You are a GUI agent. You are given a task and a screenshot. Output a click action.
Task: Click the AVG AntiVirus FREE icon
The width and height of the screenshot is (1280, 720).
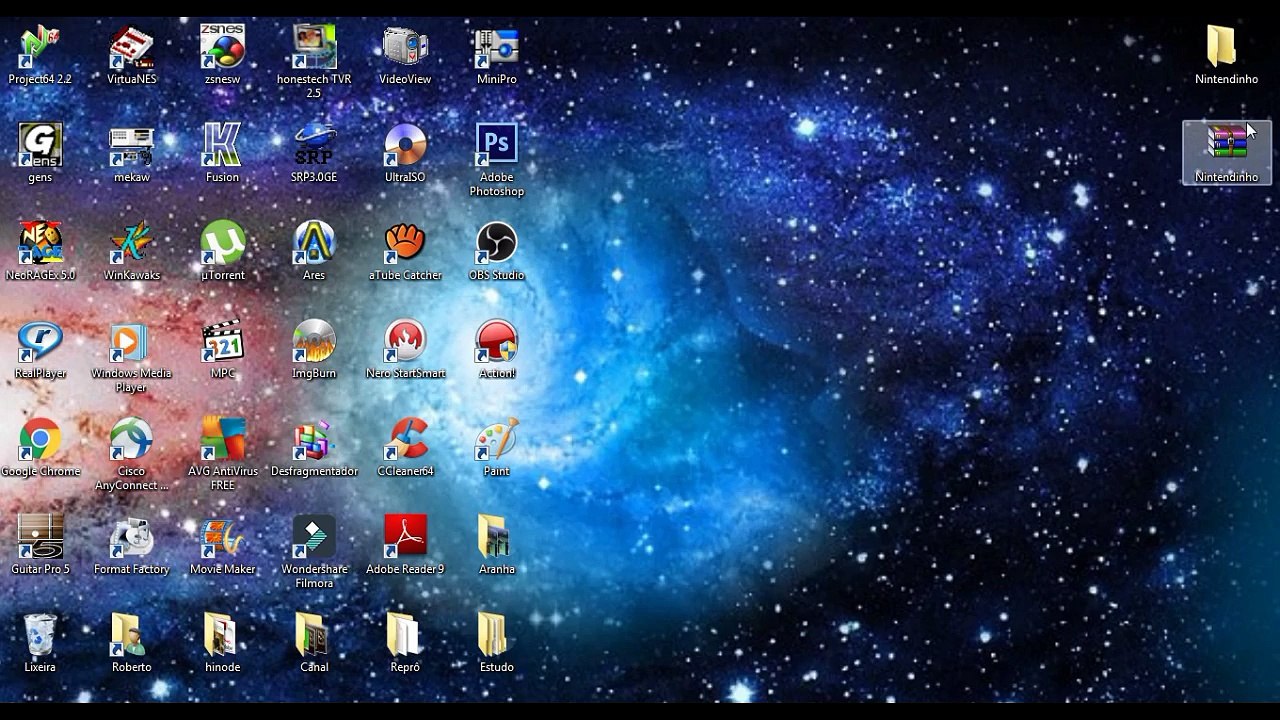pyautogui.click(x=223, y=439)
